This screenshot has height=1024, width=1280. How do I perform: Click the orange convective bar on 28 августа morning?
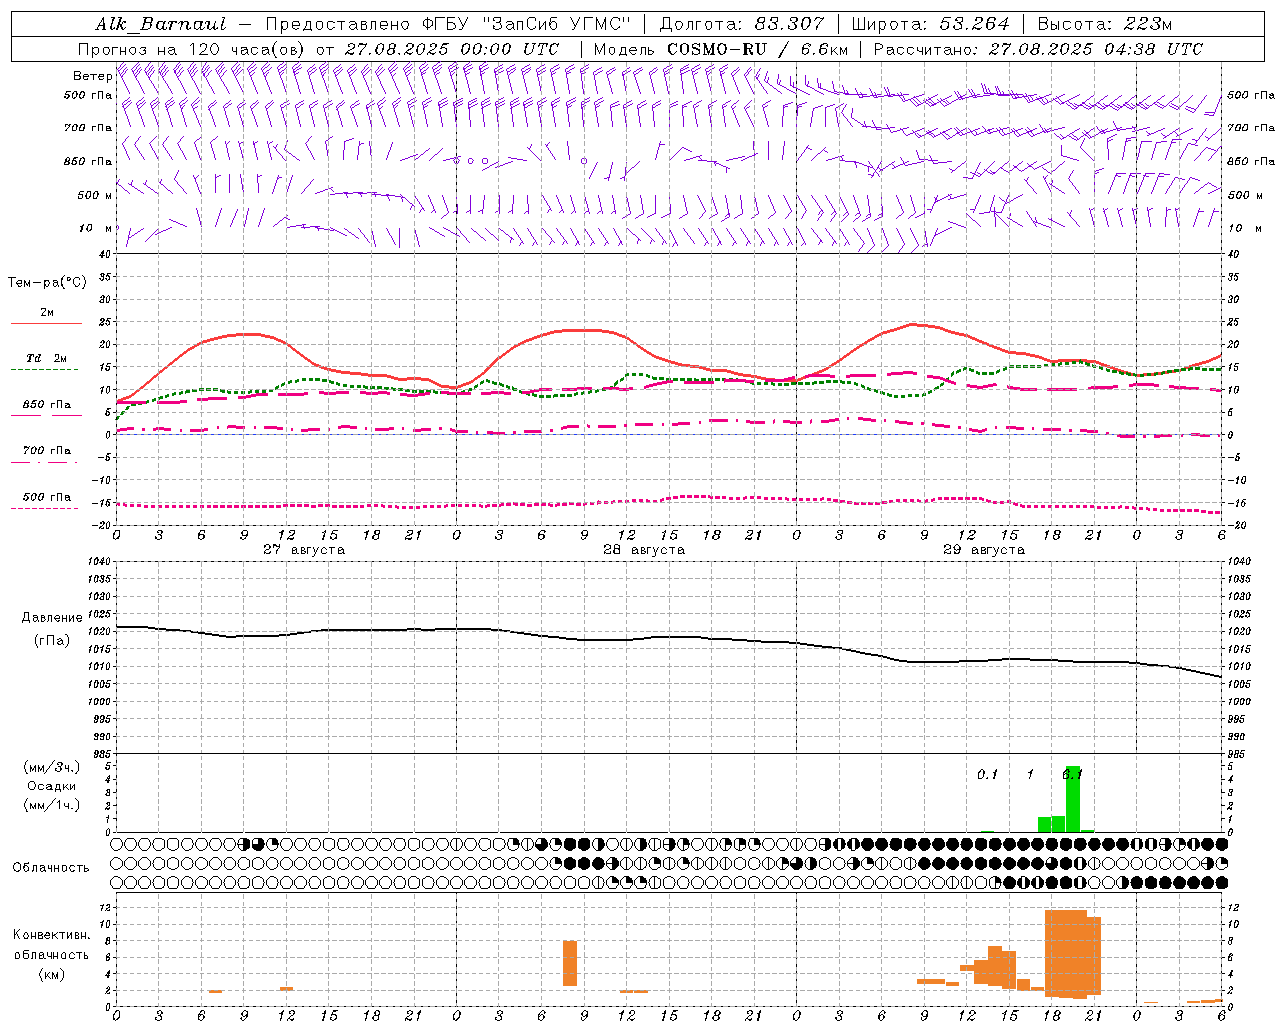[570, 963]
